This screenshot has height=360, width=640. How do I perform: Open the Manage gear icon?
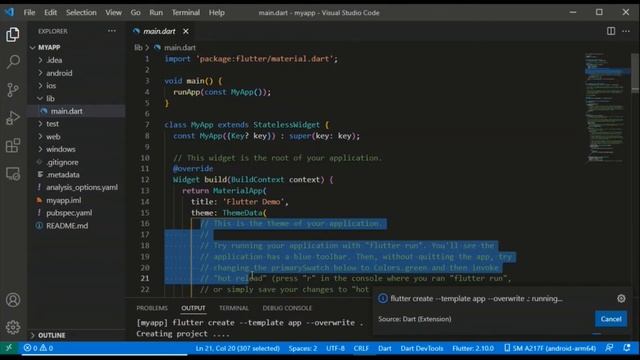[x=13, y=327]
